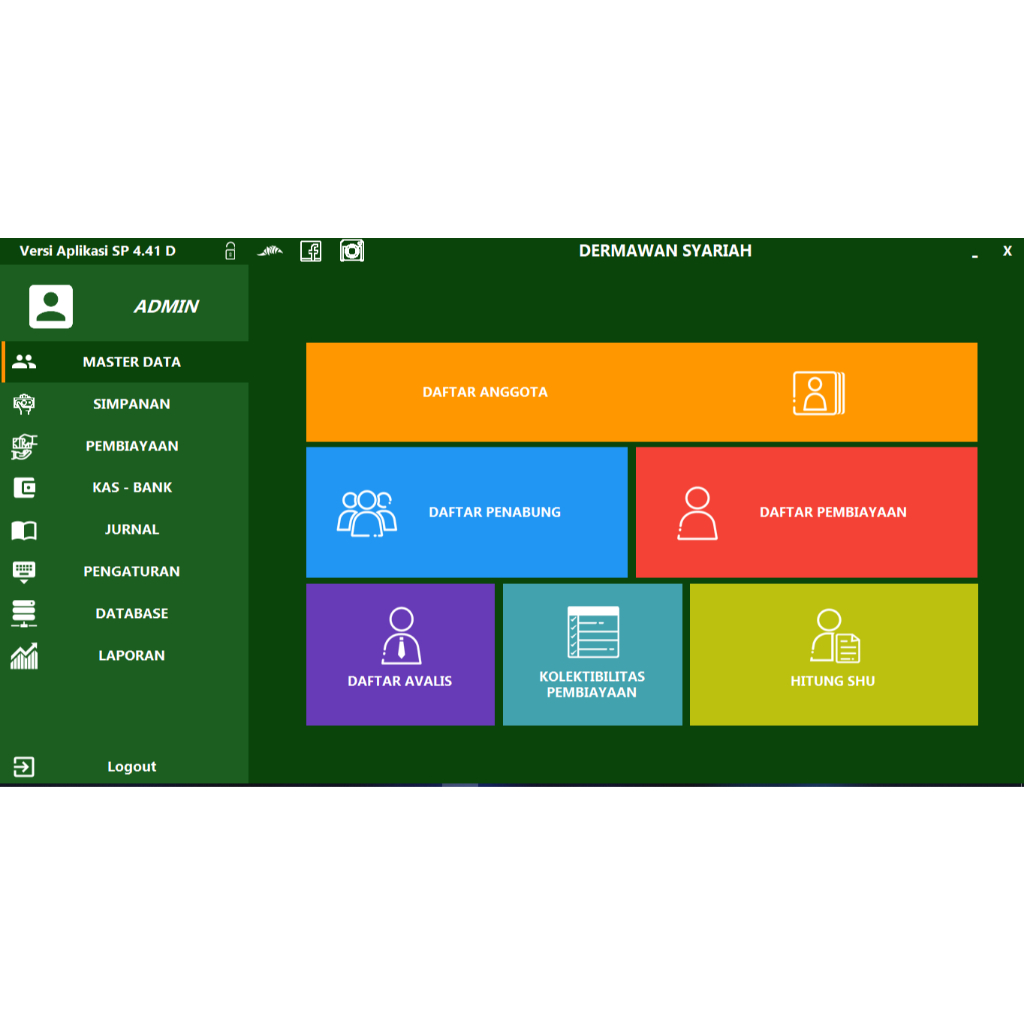This screenshot has width=1024, height=1024.
Task: Open the PENGATURAN menu
Action: (125, 572)
